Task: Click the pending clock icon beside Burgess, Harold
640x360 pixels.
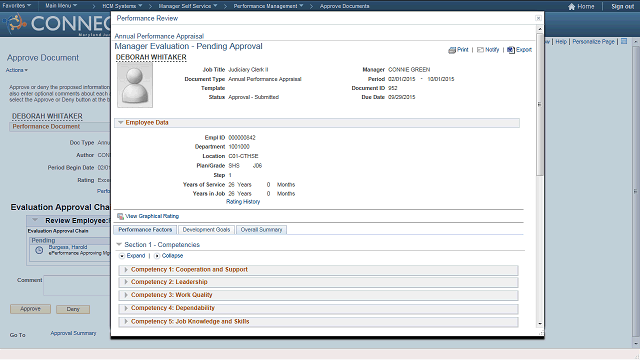Action: click(39, 250)
